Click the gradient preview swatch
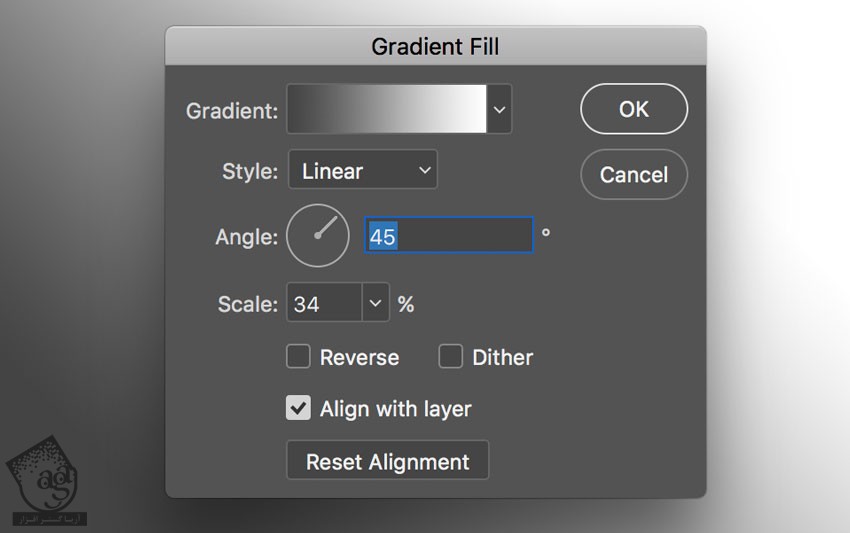Image resolution: width=850 pixels, height=533 pixels. click(x=387, y=109)
